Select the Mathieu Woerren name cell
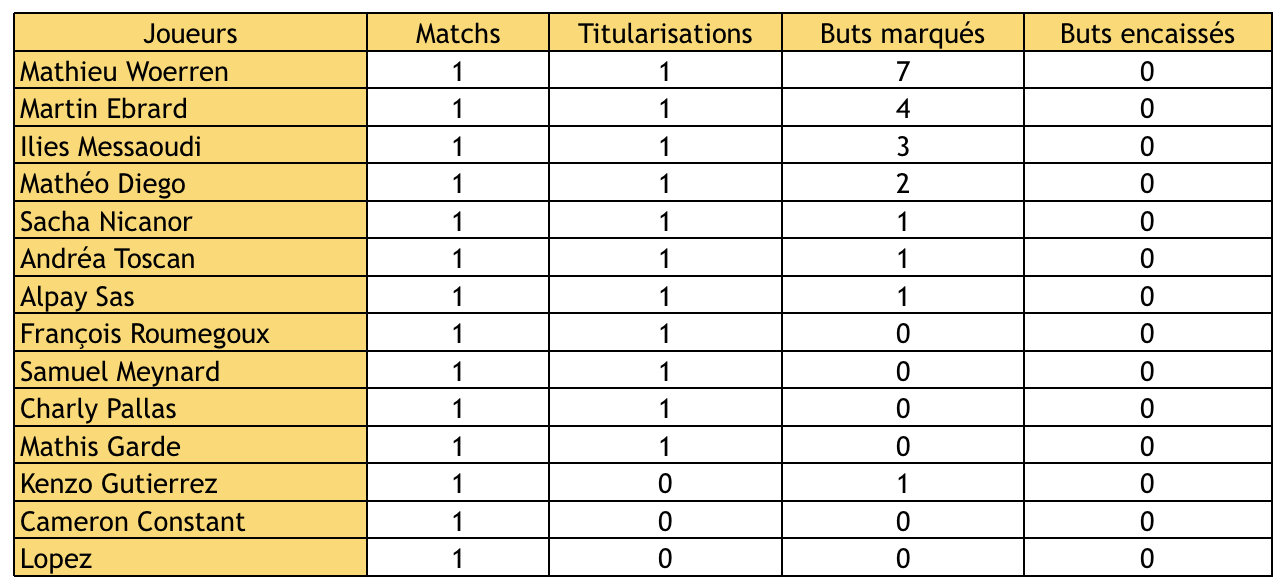 pos(125,72)
